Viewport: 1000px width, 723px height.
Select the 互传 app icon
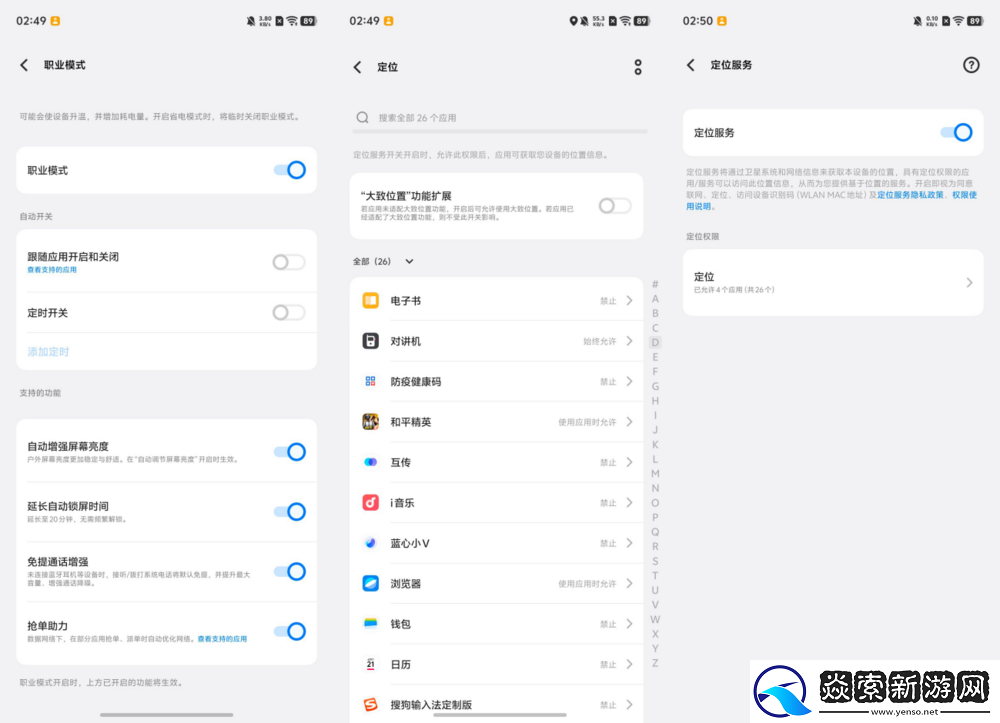click(370, 462)
